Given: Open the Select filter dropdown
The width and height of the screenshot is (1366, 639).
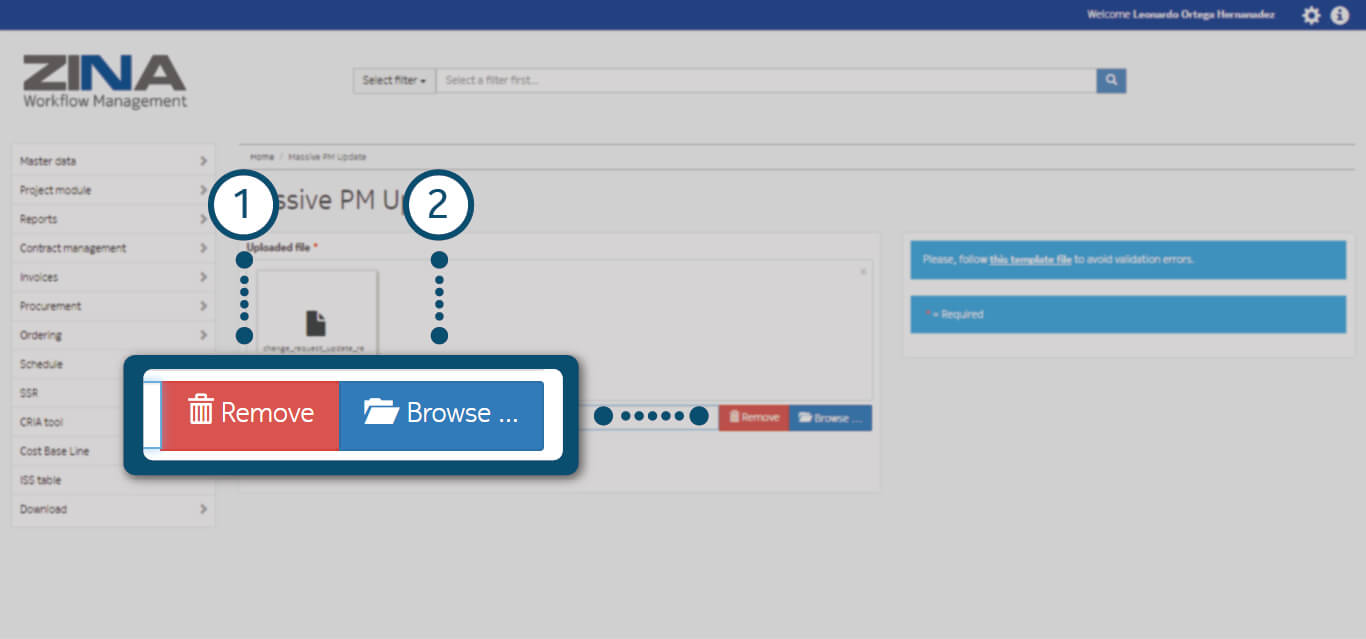Looking at the screenshot, I should pos(394,80).
